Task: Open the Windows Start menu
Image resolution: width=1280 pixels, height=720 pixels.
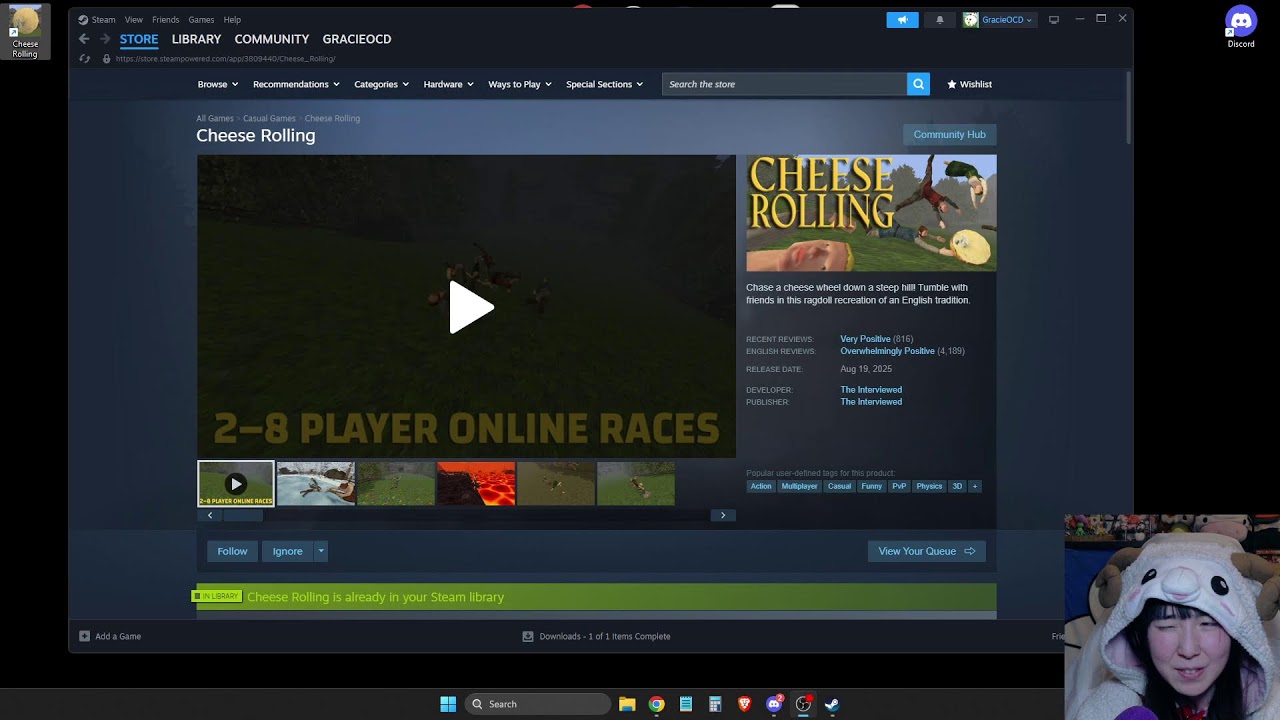Action: pos(448,704)
